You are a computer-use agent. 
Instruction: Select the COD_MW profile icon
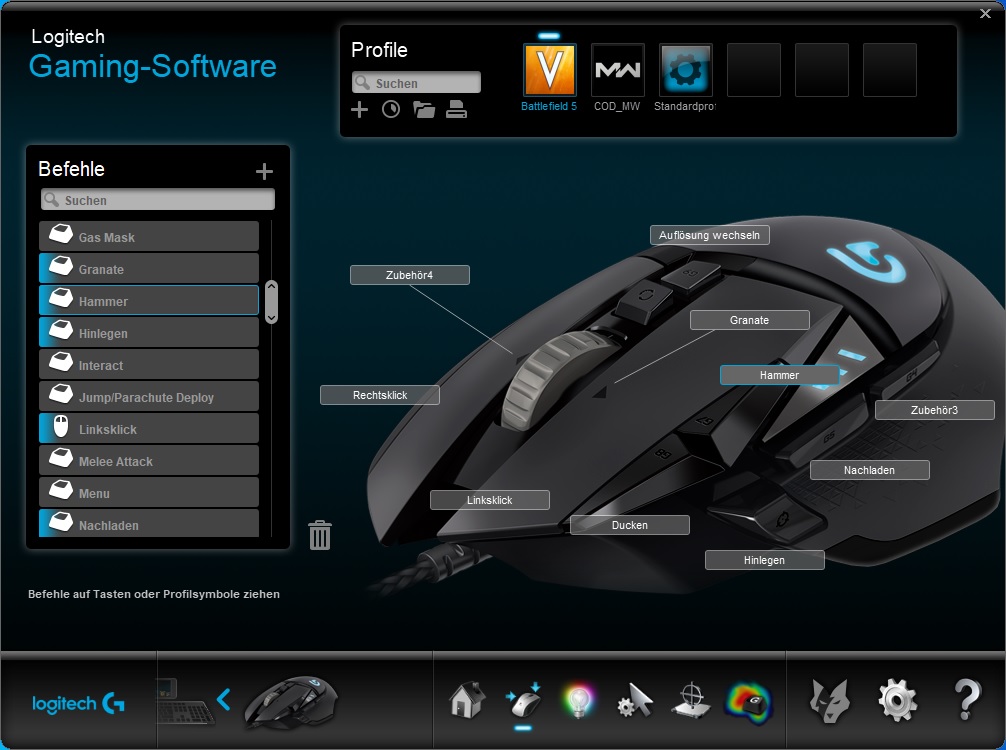coord(617,70)
